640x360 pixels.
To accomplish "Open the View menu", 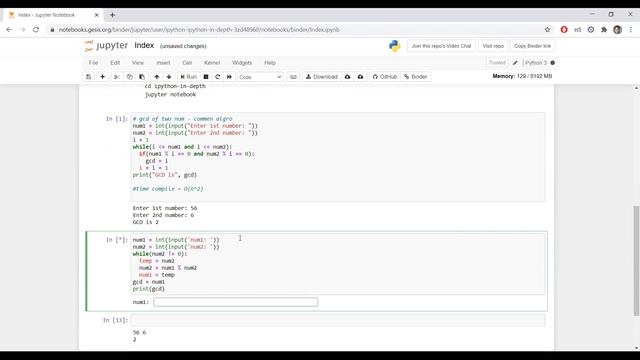I will pos(138,63).
